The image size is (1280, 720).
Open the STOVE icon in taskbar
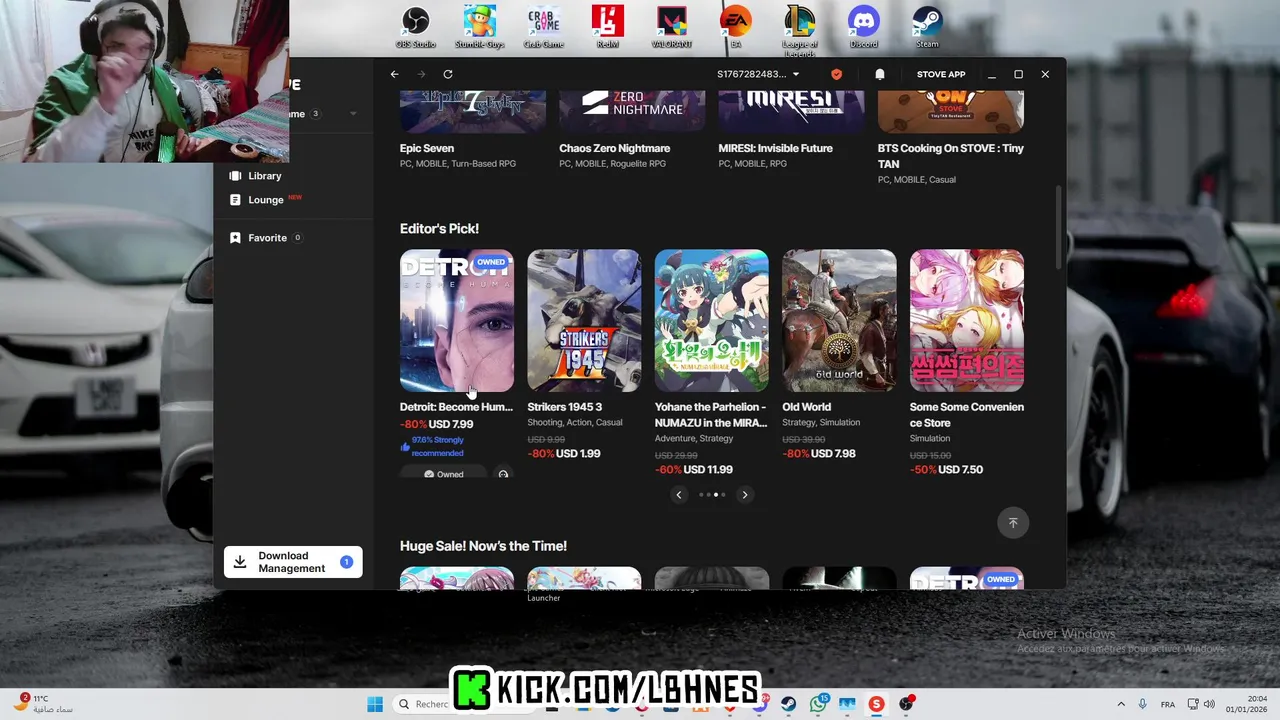click(x=877, y=704)
